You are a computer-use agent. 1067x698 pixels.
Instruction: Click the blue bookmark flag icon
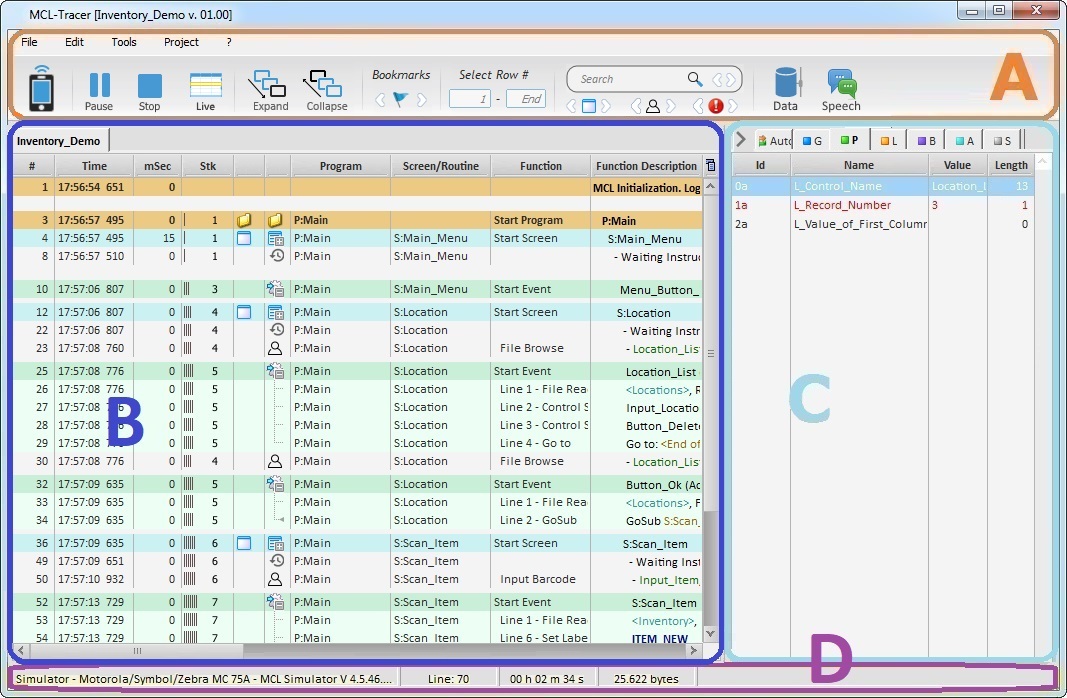401,99
